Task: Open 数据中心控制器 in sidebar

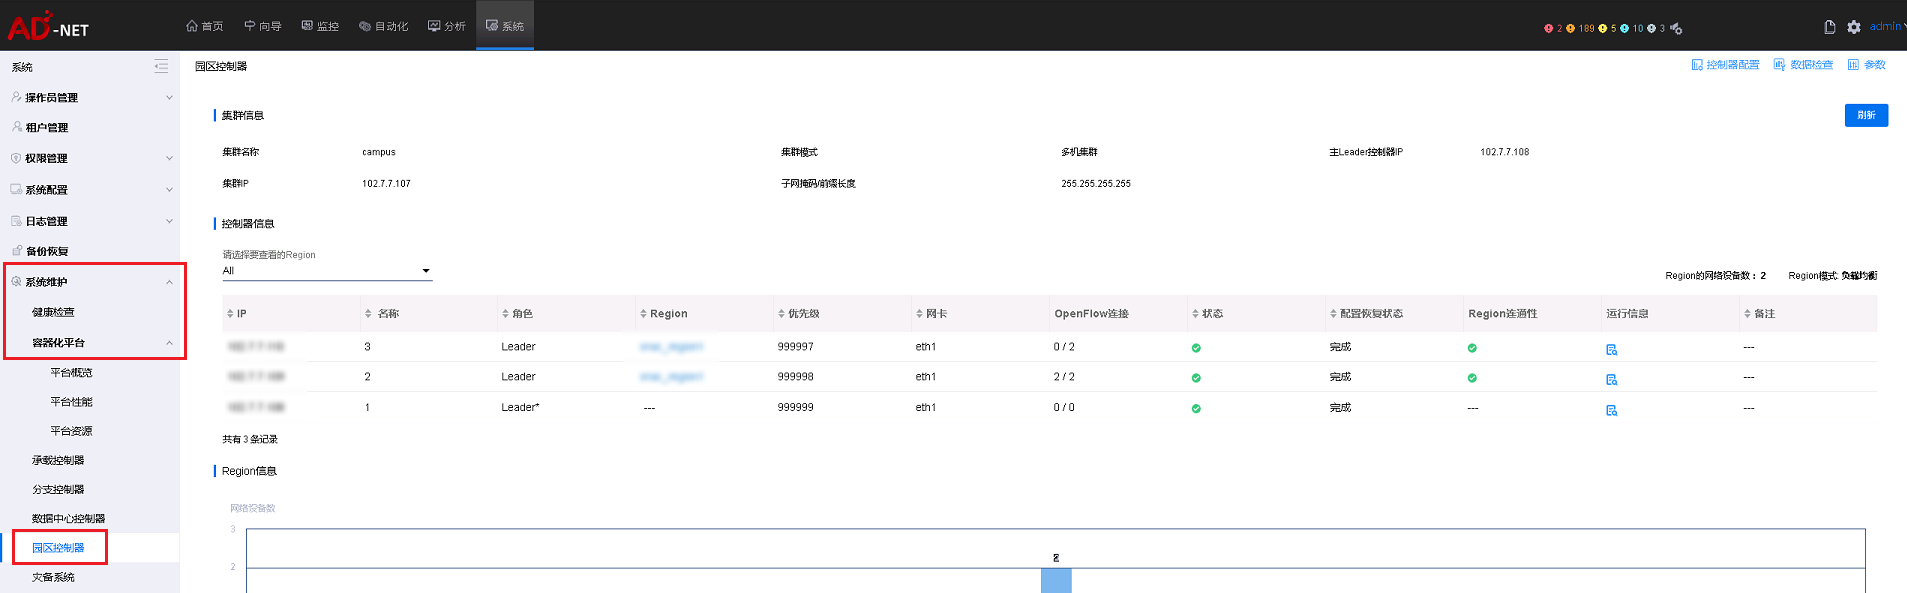Action: 68,519
